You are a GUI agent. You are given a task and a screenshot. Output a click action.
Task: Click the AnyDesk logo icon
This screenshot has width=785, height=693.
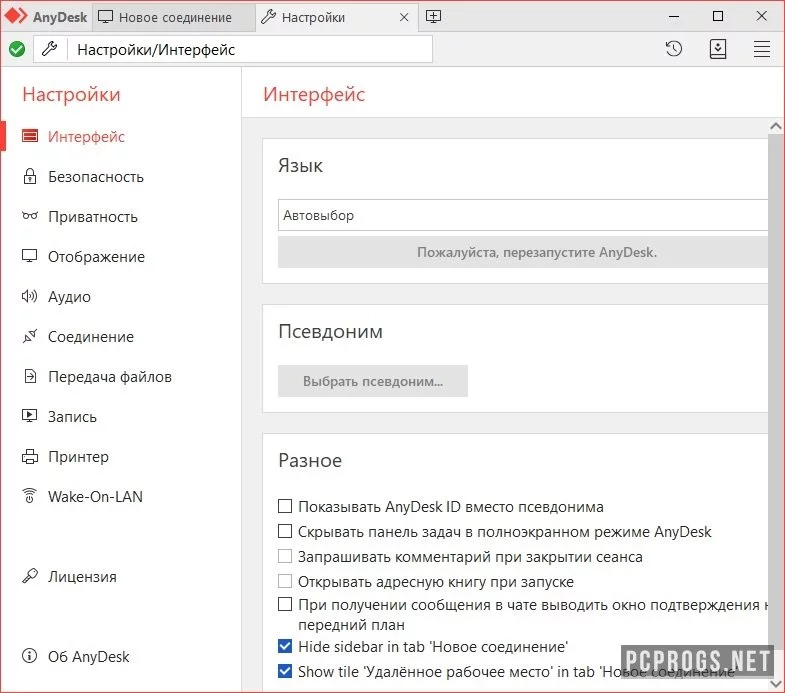click(16, 17)
